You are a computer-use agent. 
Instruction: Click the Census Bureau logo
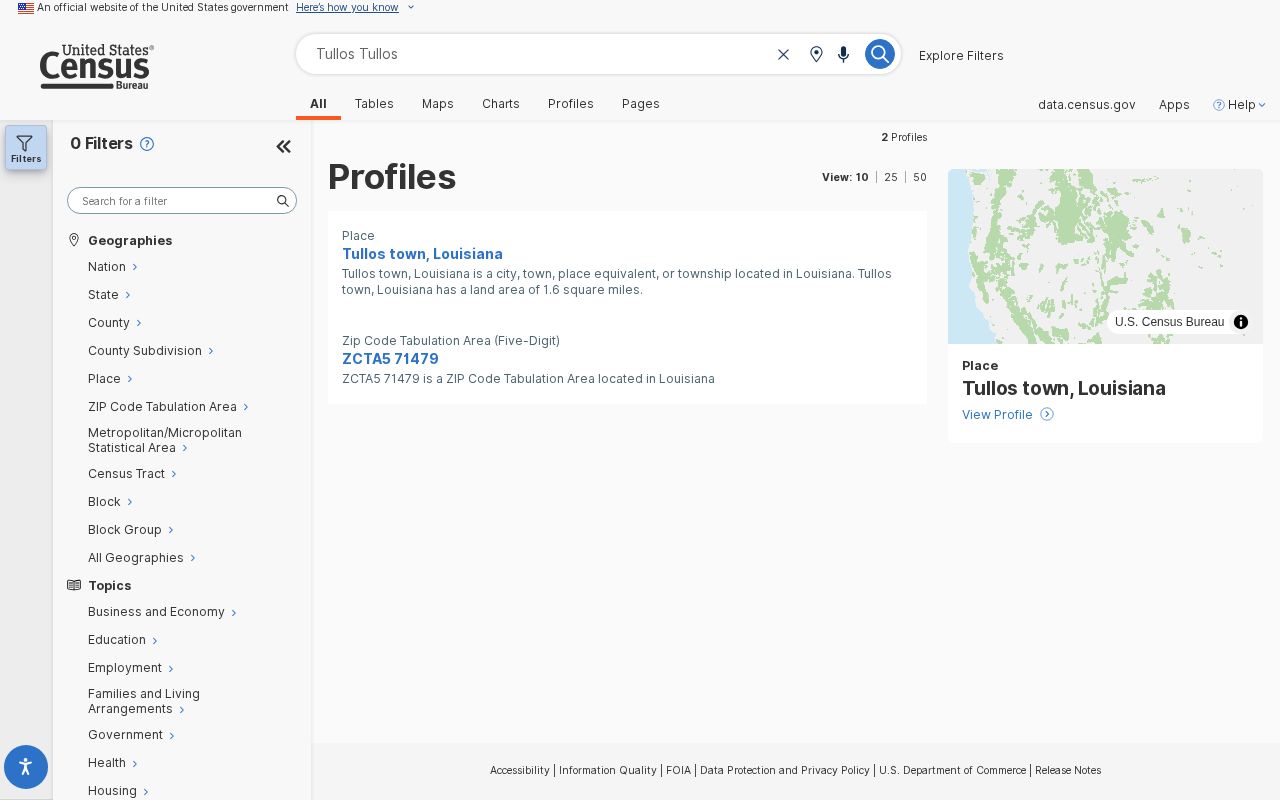[97, 66]
